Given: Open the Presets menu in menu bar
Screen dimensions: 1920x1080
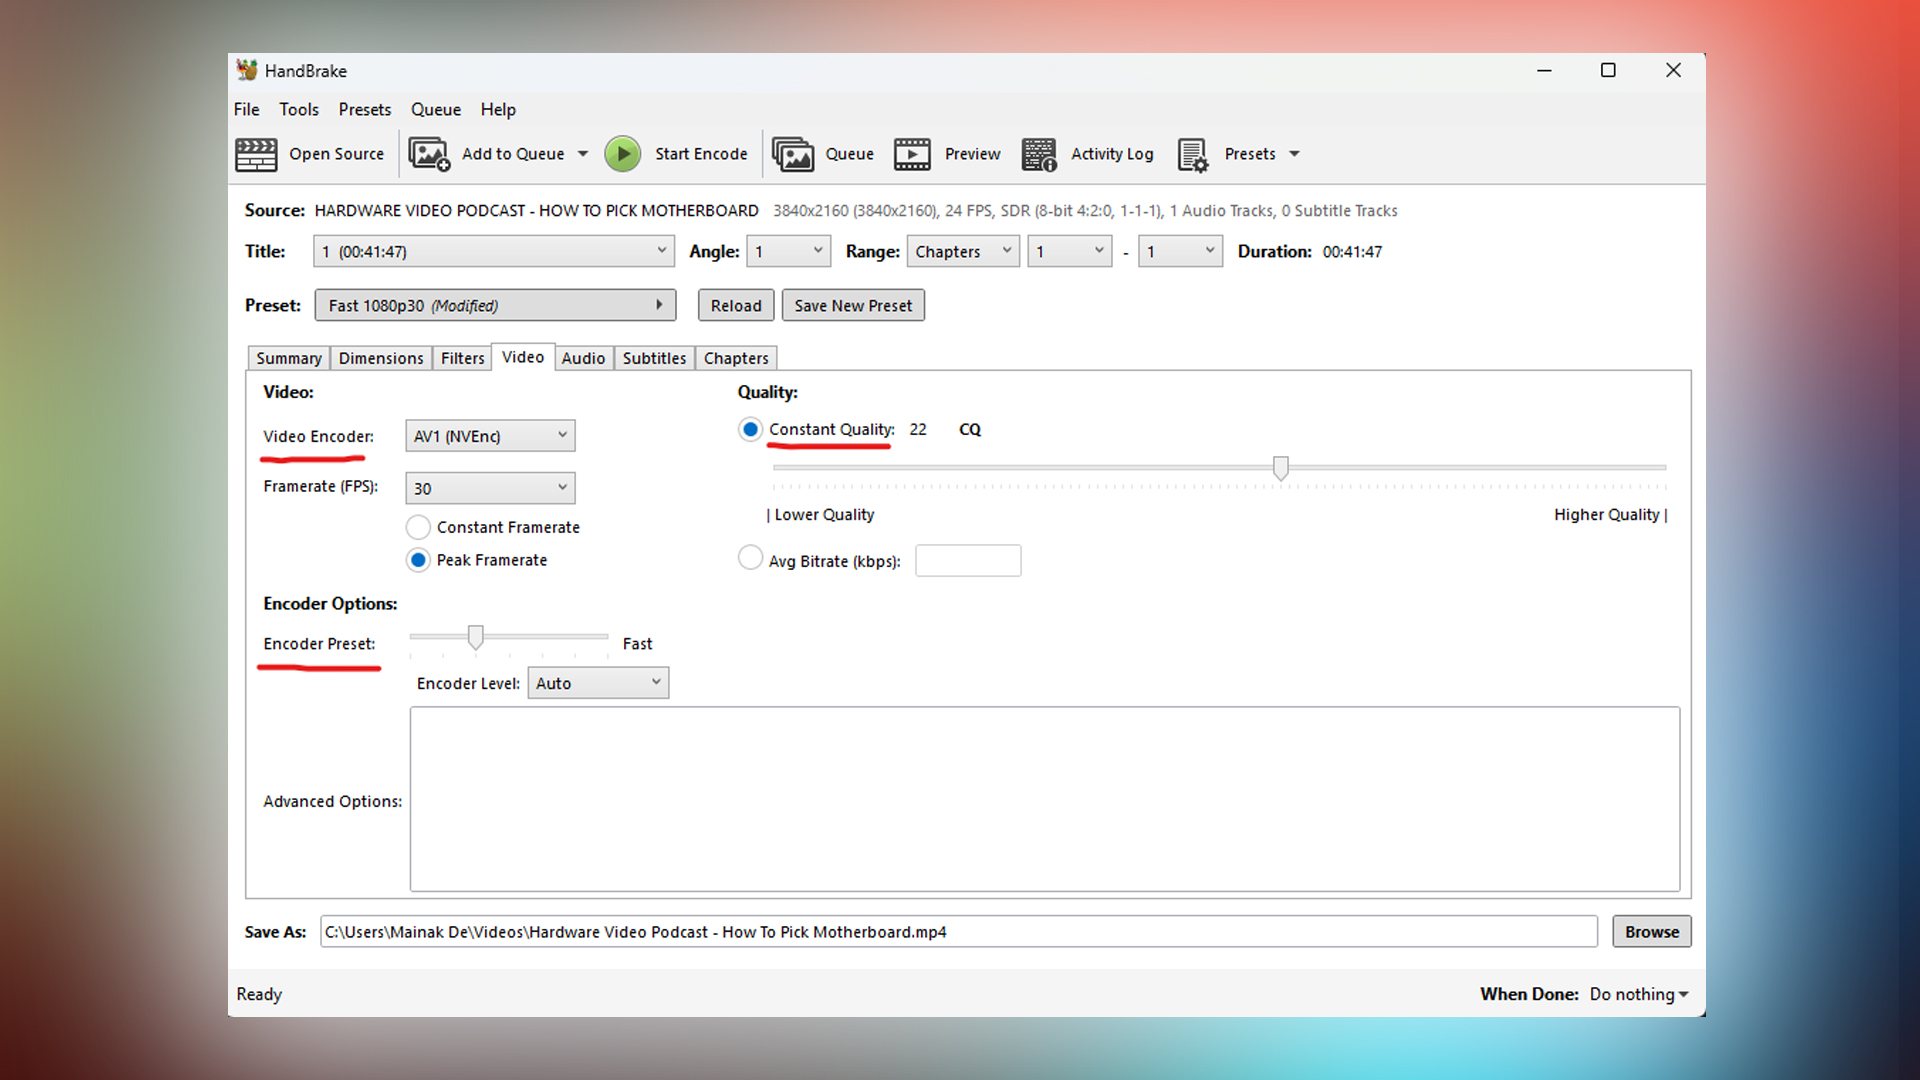Looking at the screenshot, I should 364,109.
